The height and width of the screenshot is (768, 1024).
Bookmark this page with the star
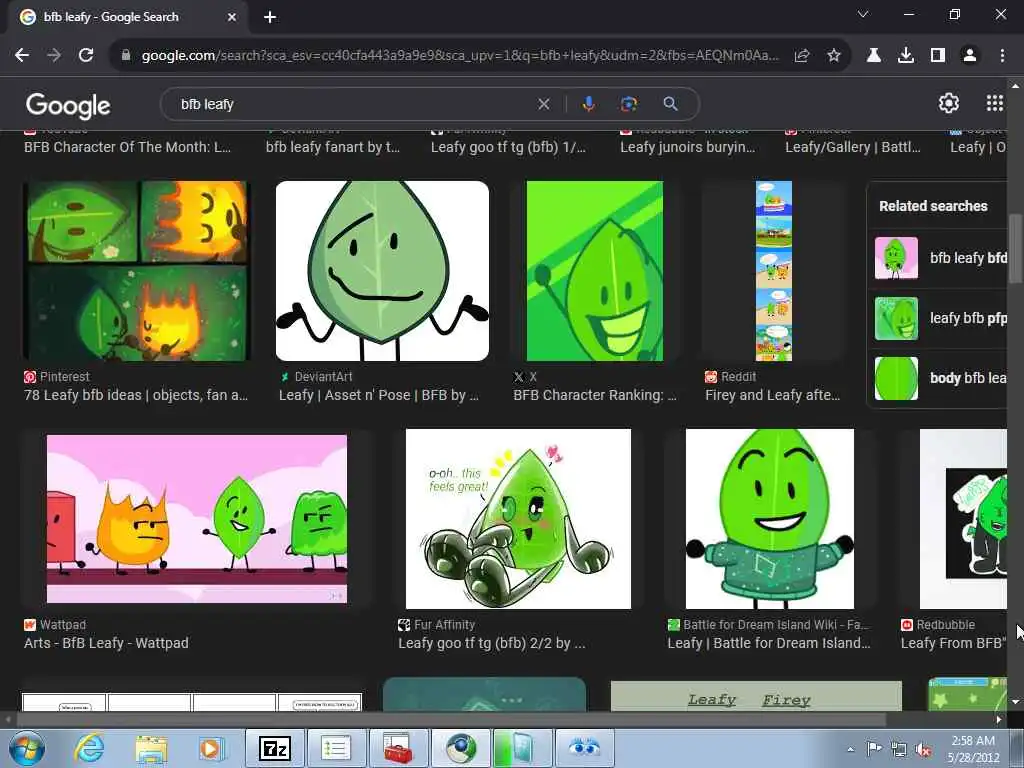pyautogui.click(x=834, y=56)
